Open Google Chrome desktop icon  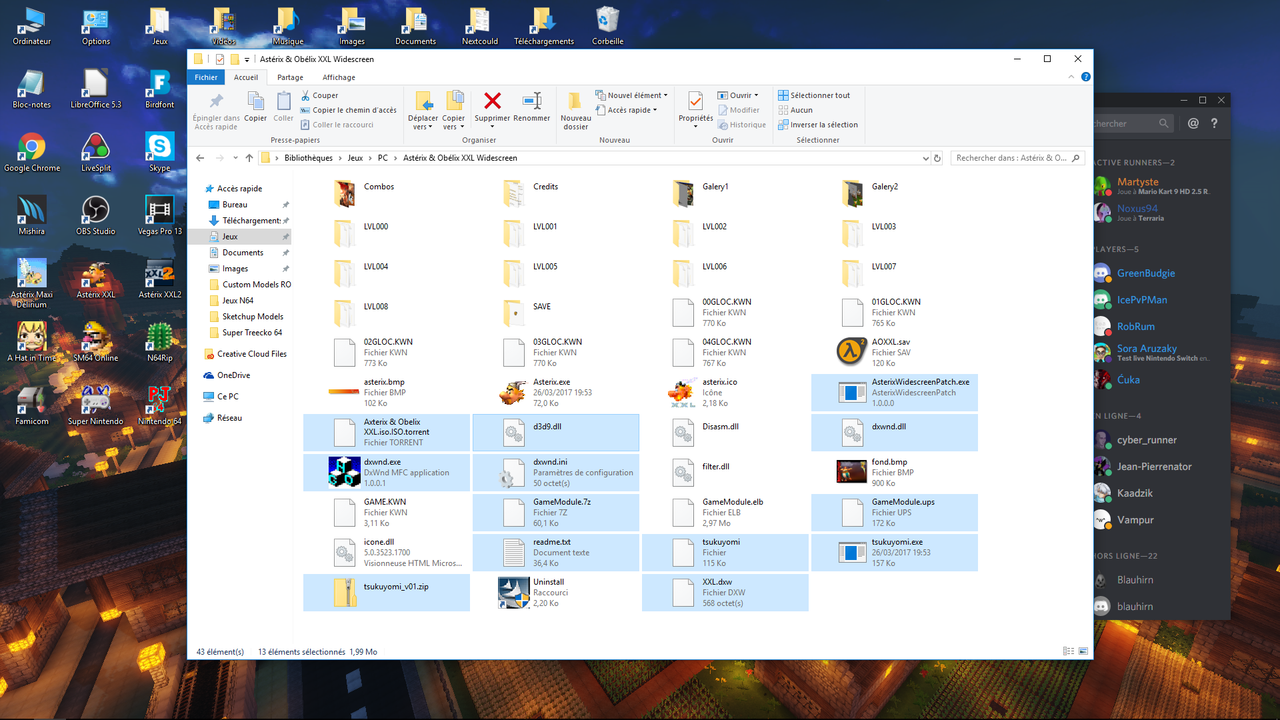click(32, 152)
